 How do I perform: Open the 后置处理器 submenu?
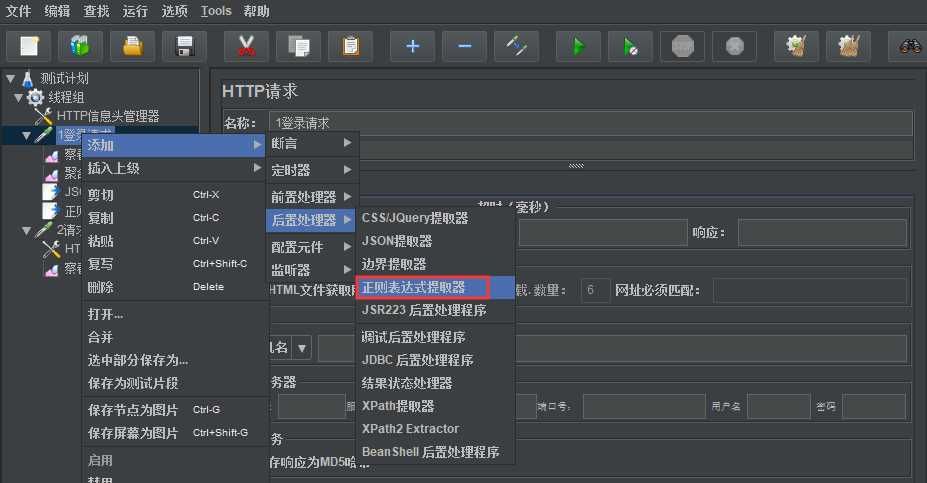click(x=312, y=220)
